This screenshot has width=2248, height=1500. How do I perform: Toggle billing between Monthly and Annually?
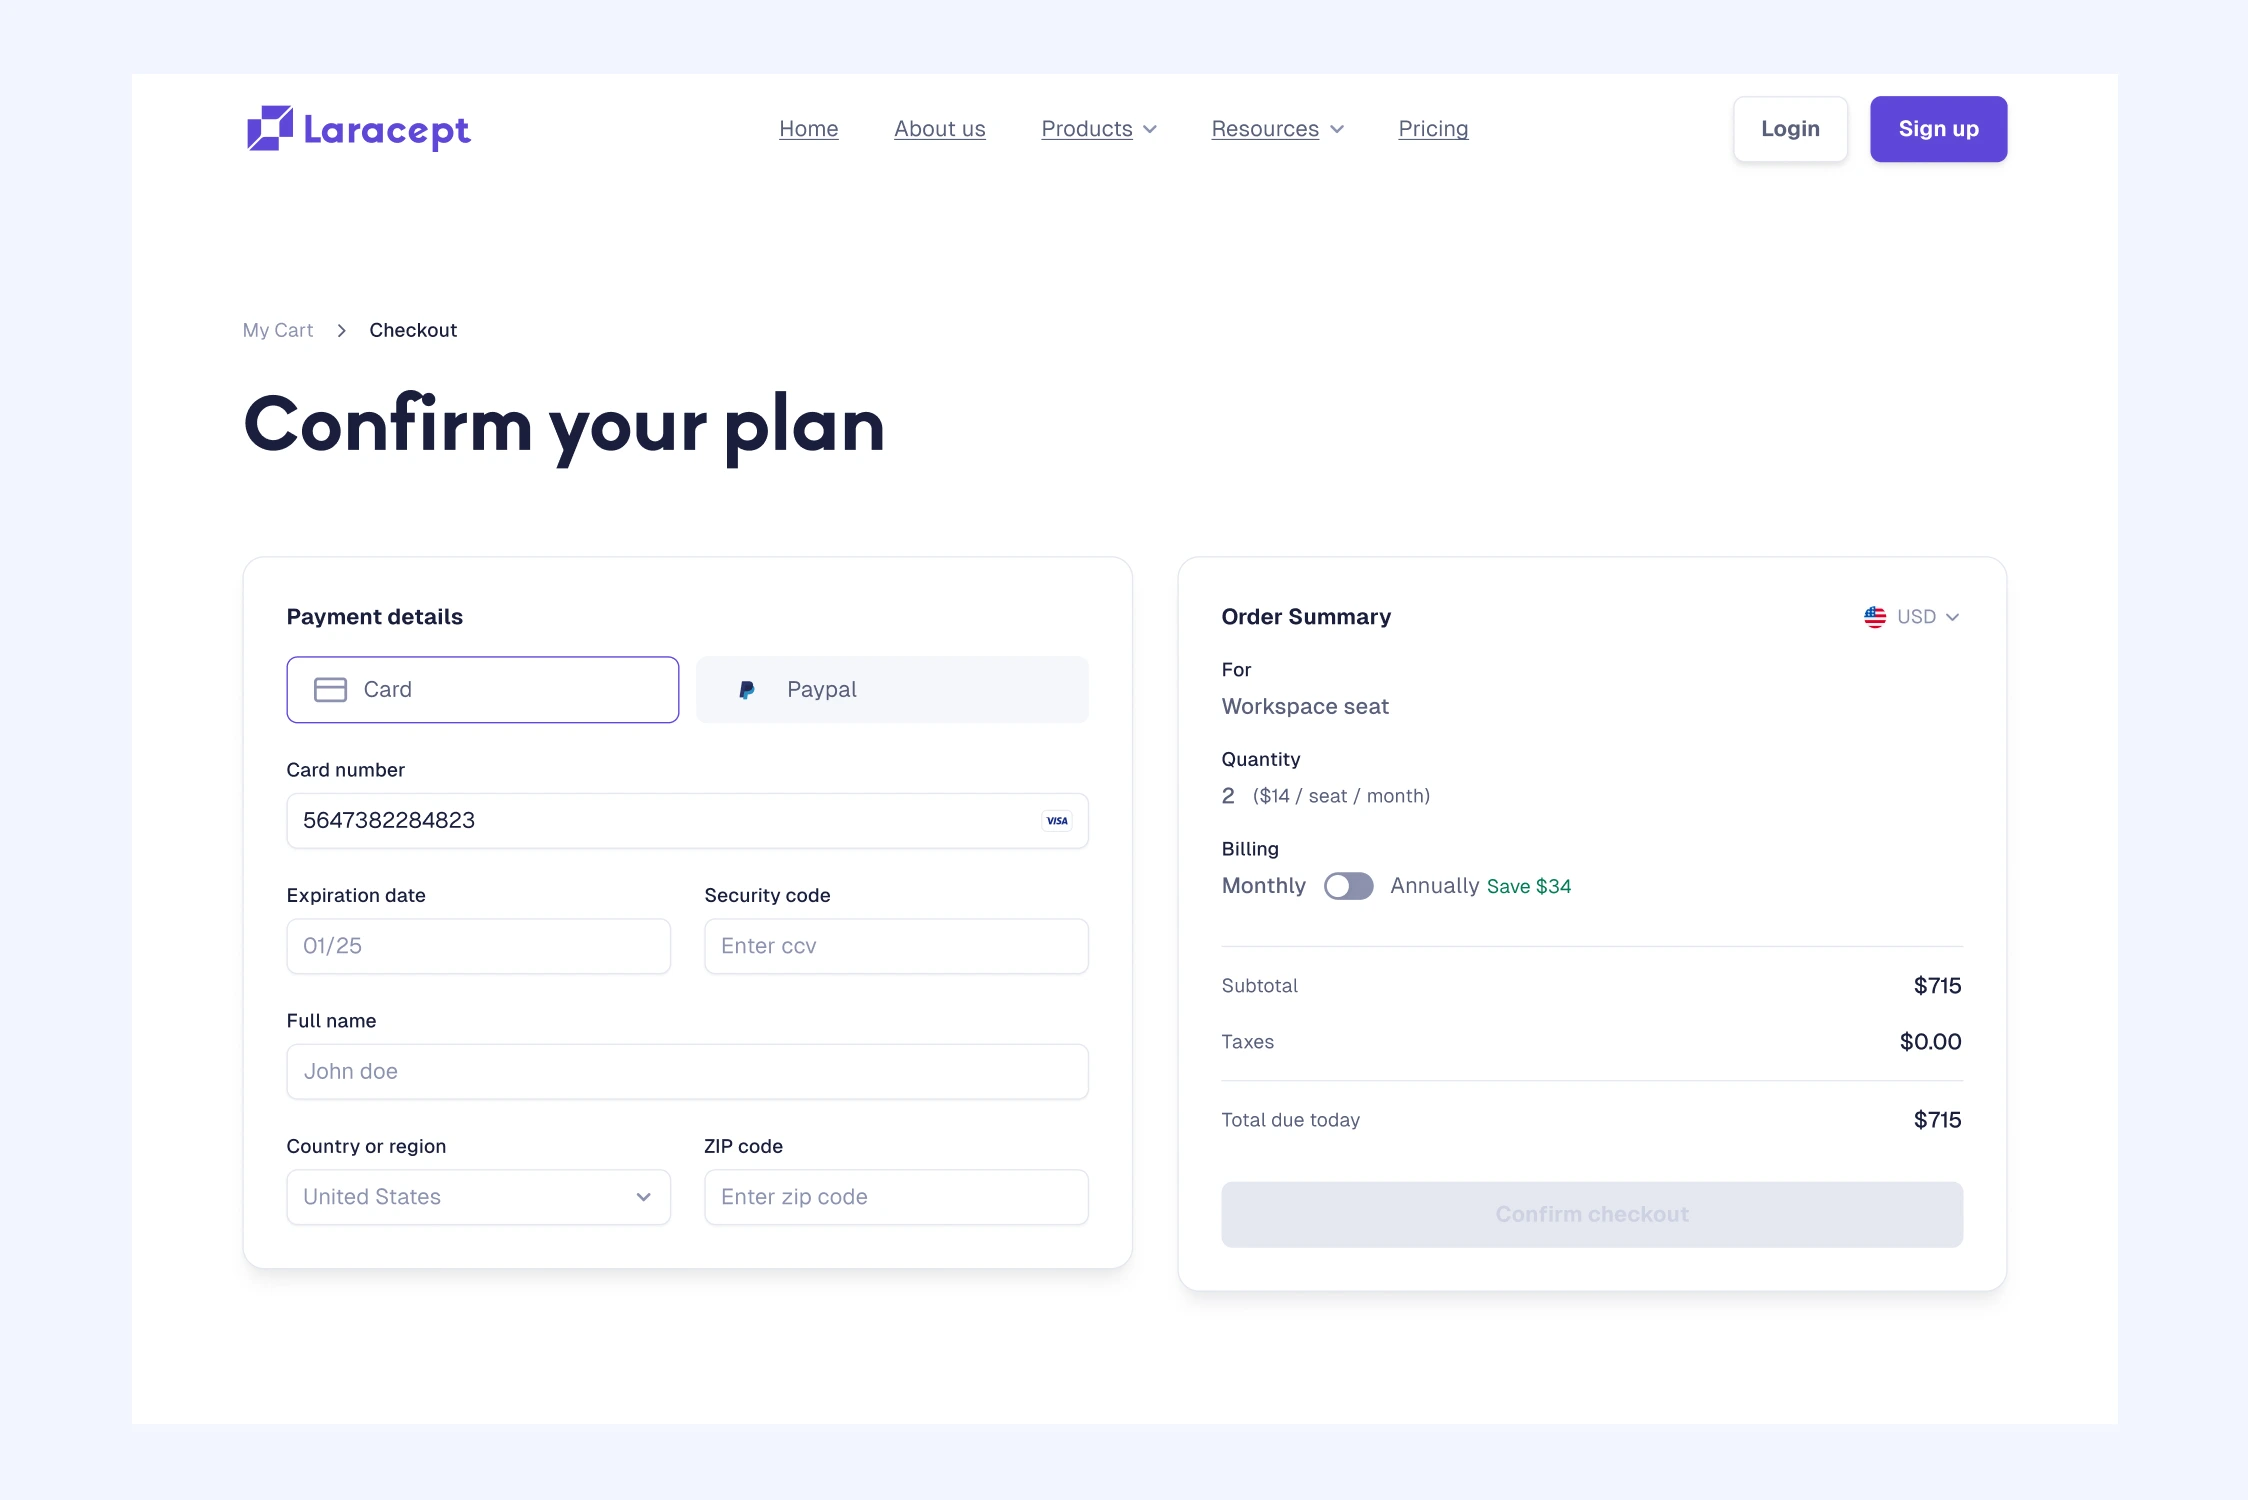tap(1348, 887)
